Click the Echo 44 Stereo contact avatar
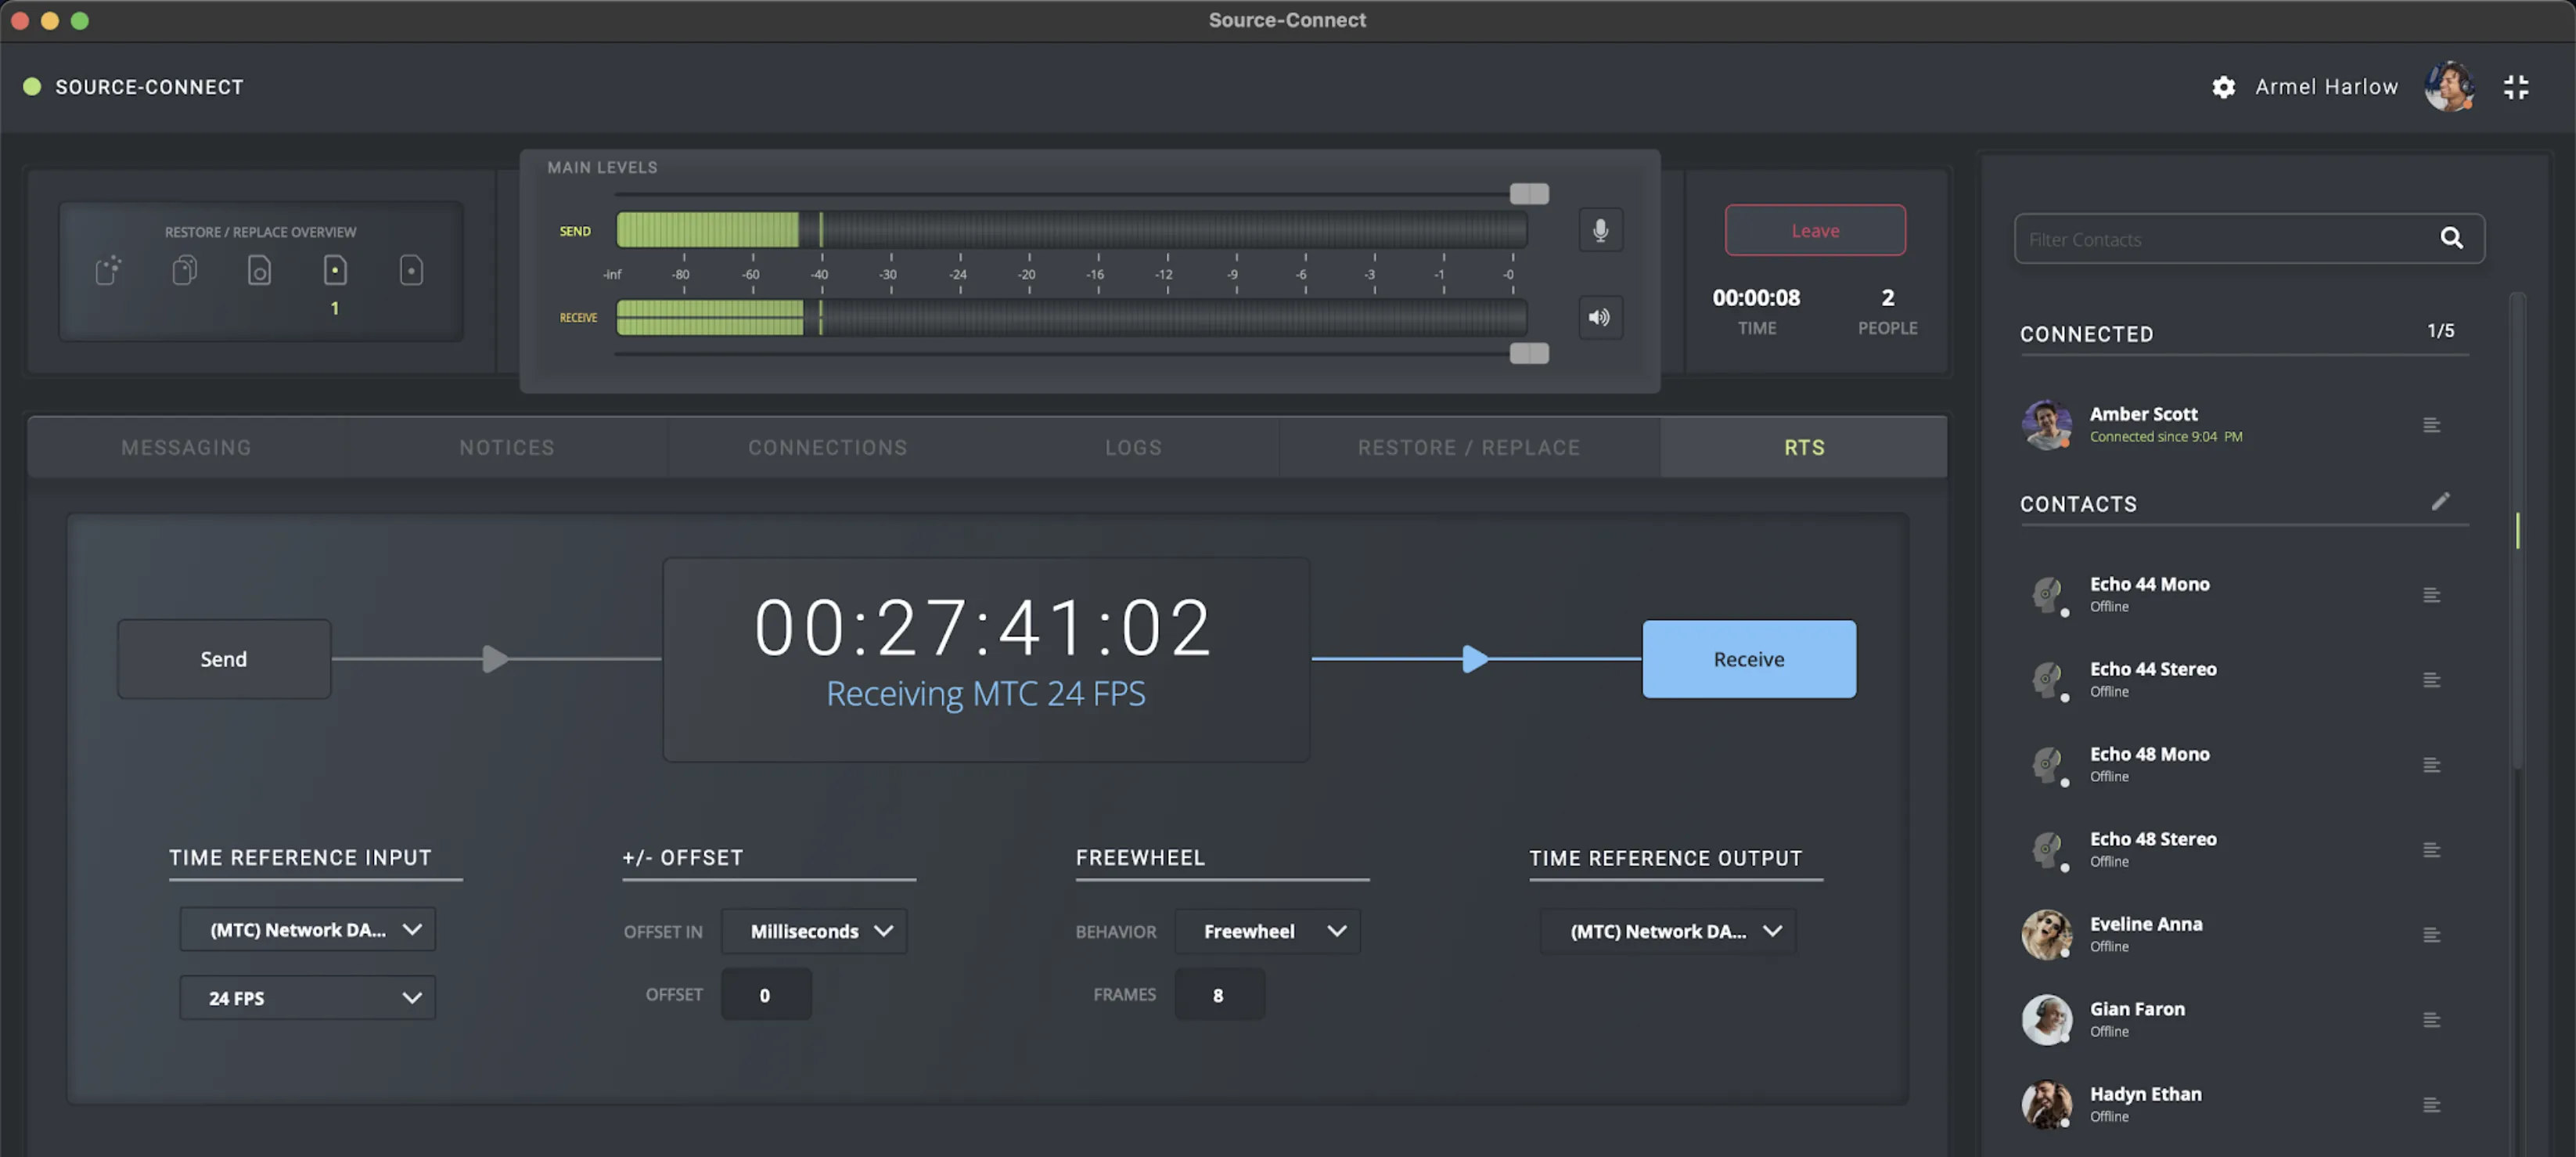The height and width of the screenshot is (1157, 2576). (2047, 680)
